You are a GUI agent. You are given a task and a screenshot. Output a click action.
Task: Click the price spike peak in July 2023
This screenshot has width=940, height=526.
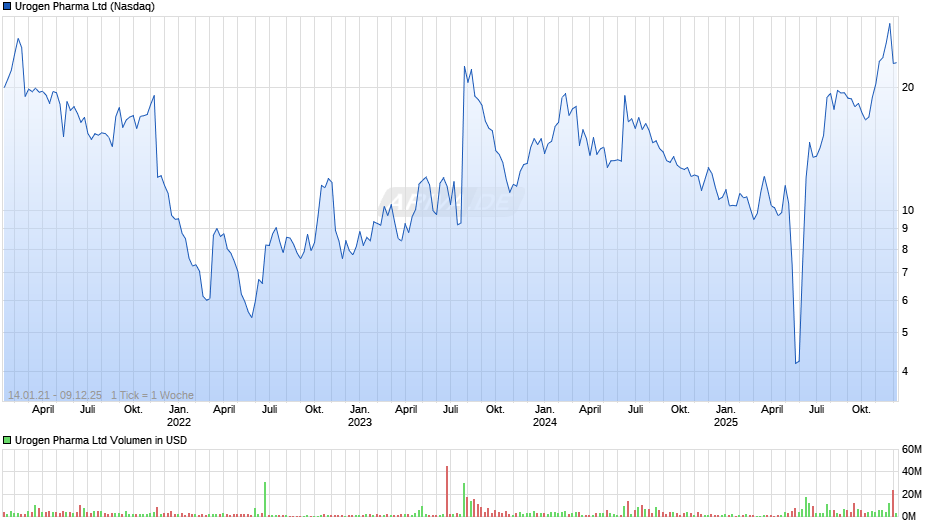point(465,67)
